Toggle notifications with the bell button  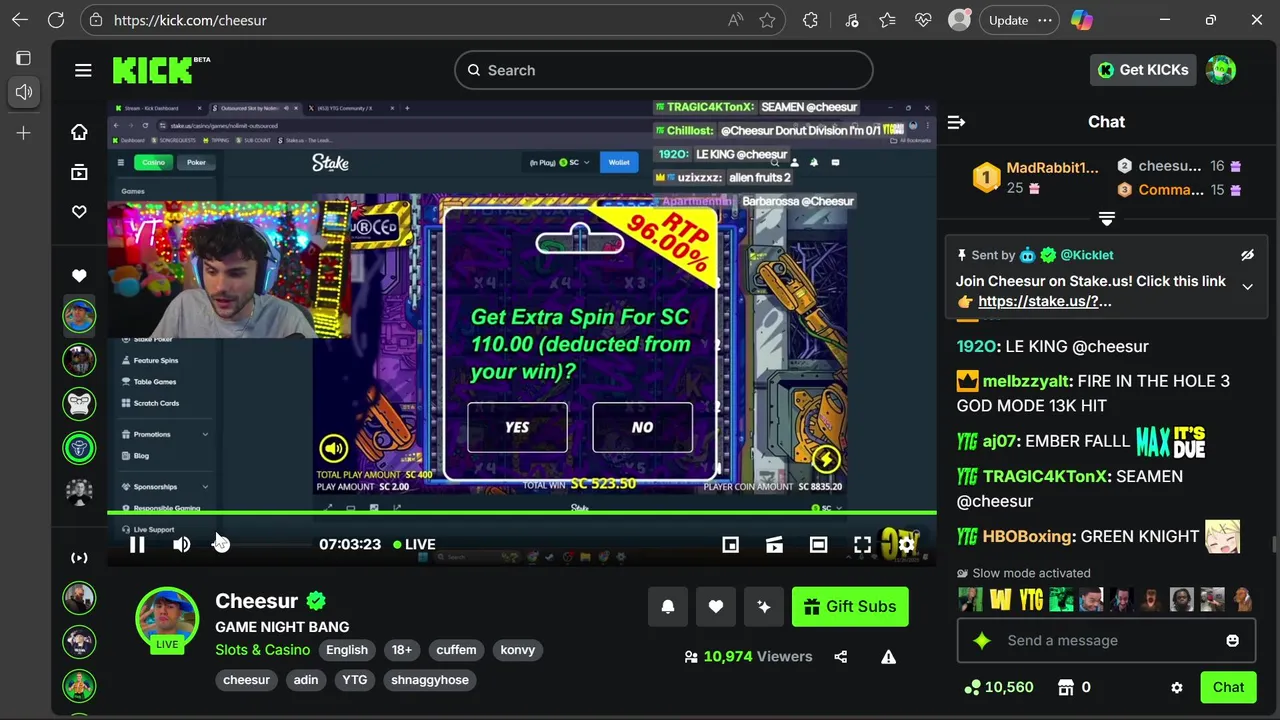(x=668, y=607)
